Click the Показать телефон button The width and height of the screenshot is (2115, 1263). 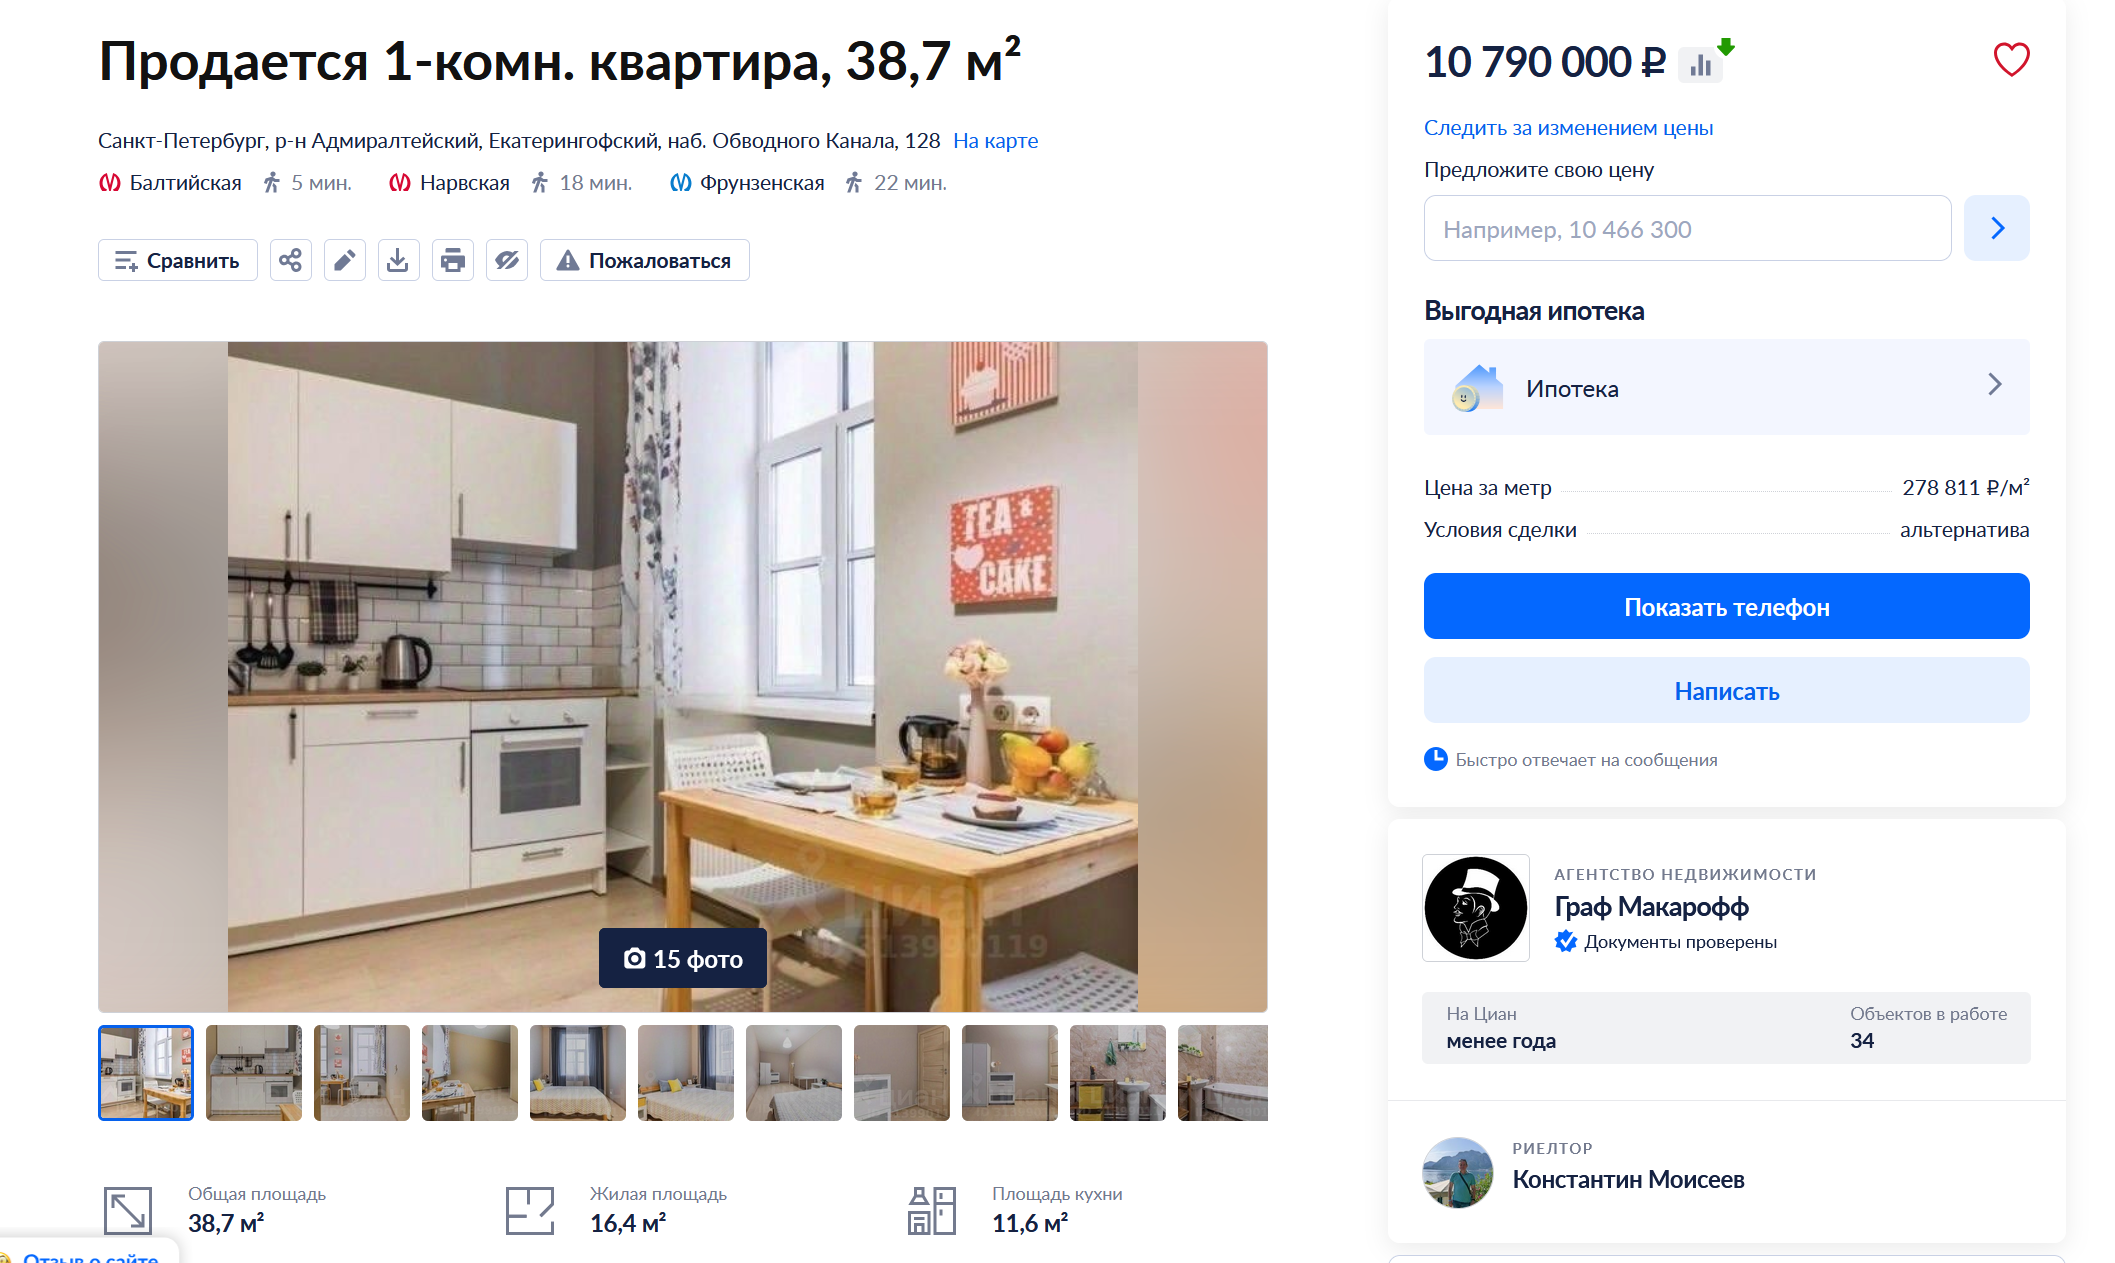[x=1727, y=606]
